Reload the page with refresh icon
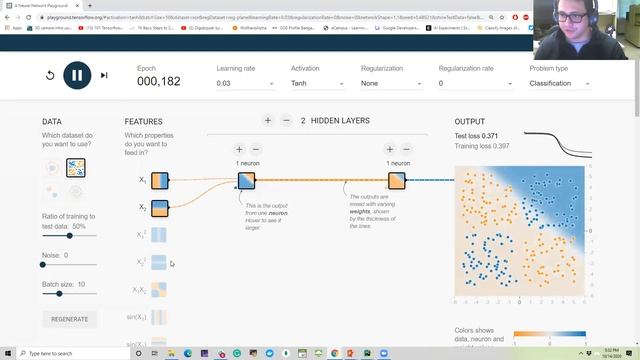This screenshot has width=640, height=360. pos(28,17)
